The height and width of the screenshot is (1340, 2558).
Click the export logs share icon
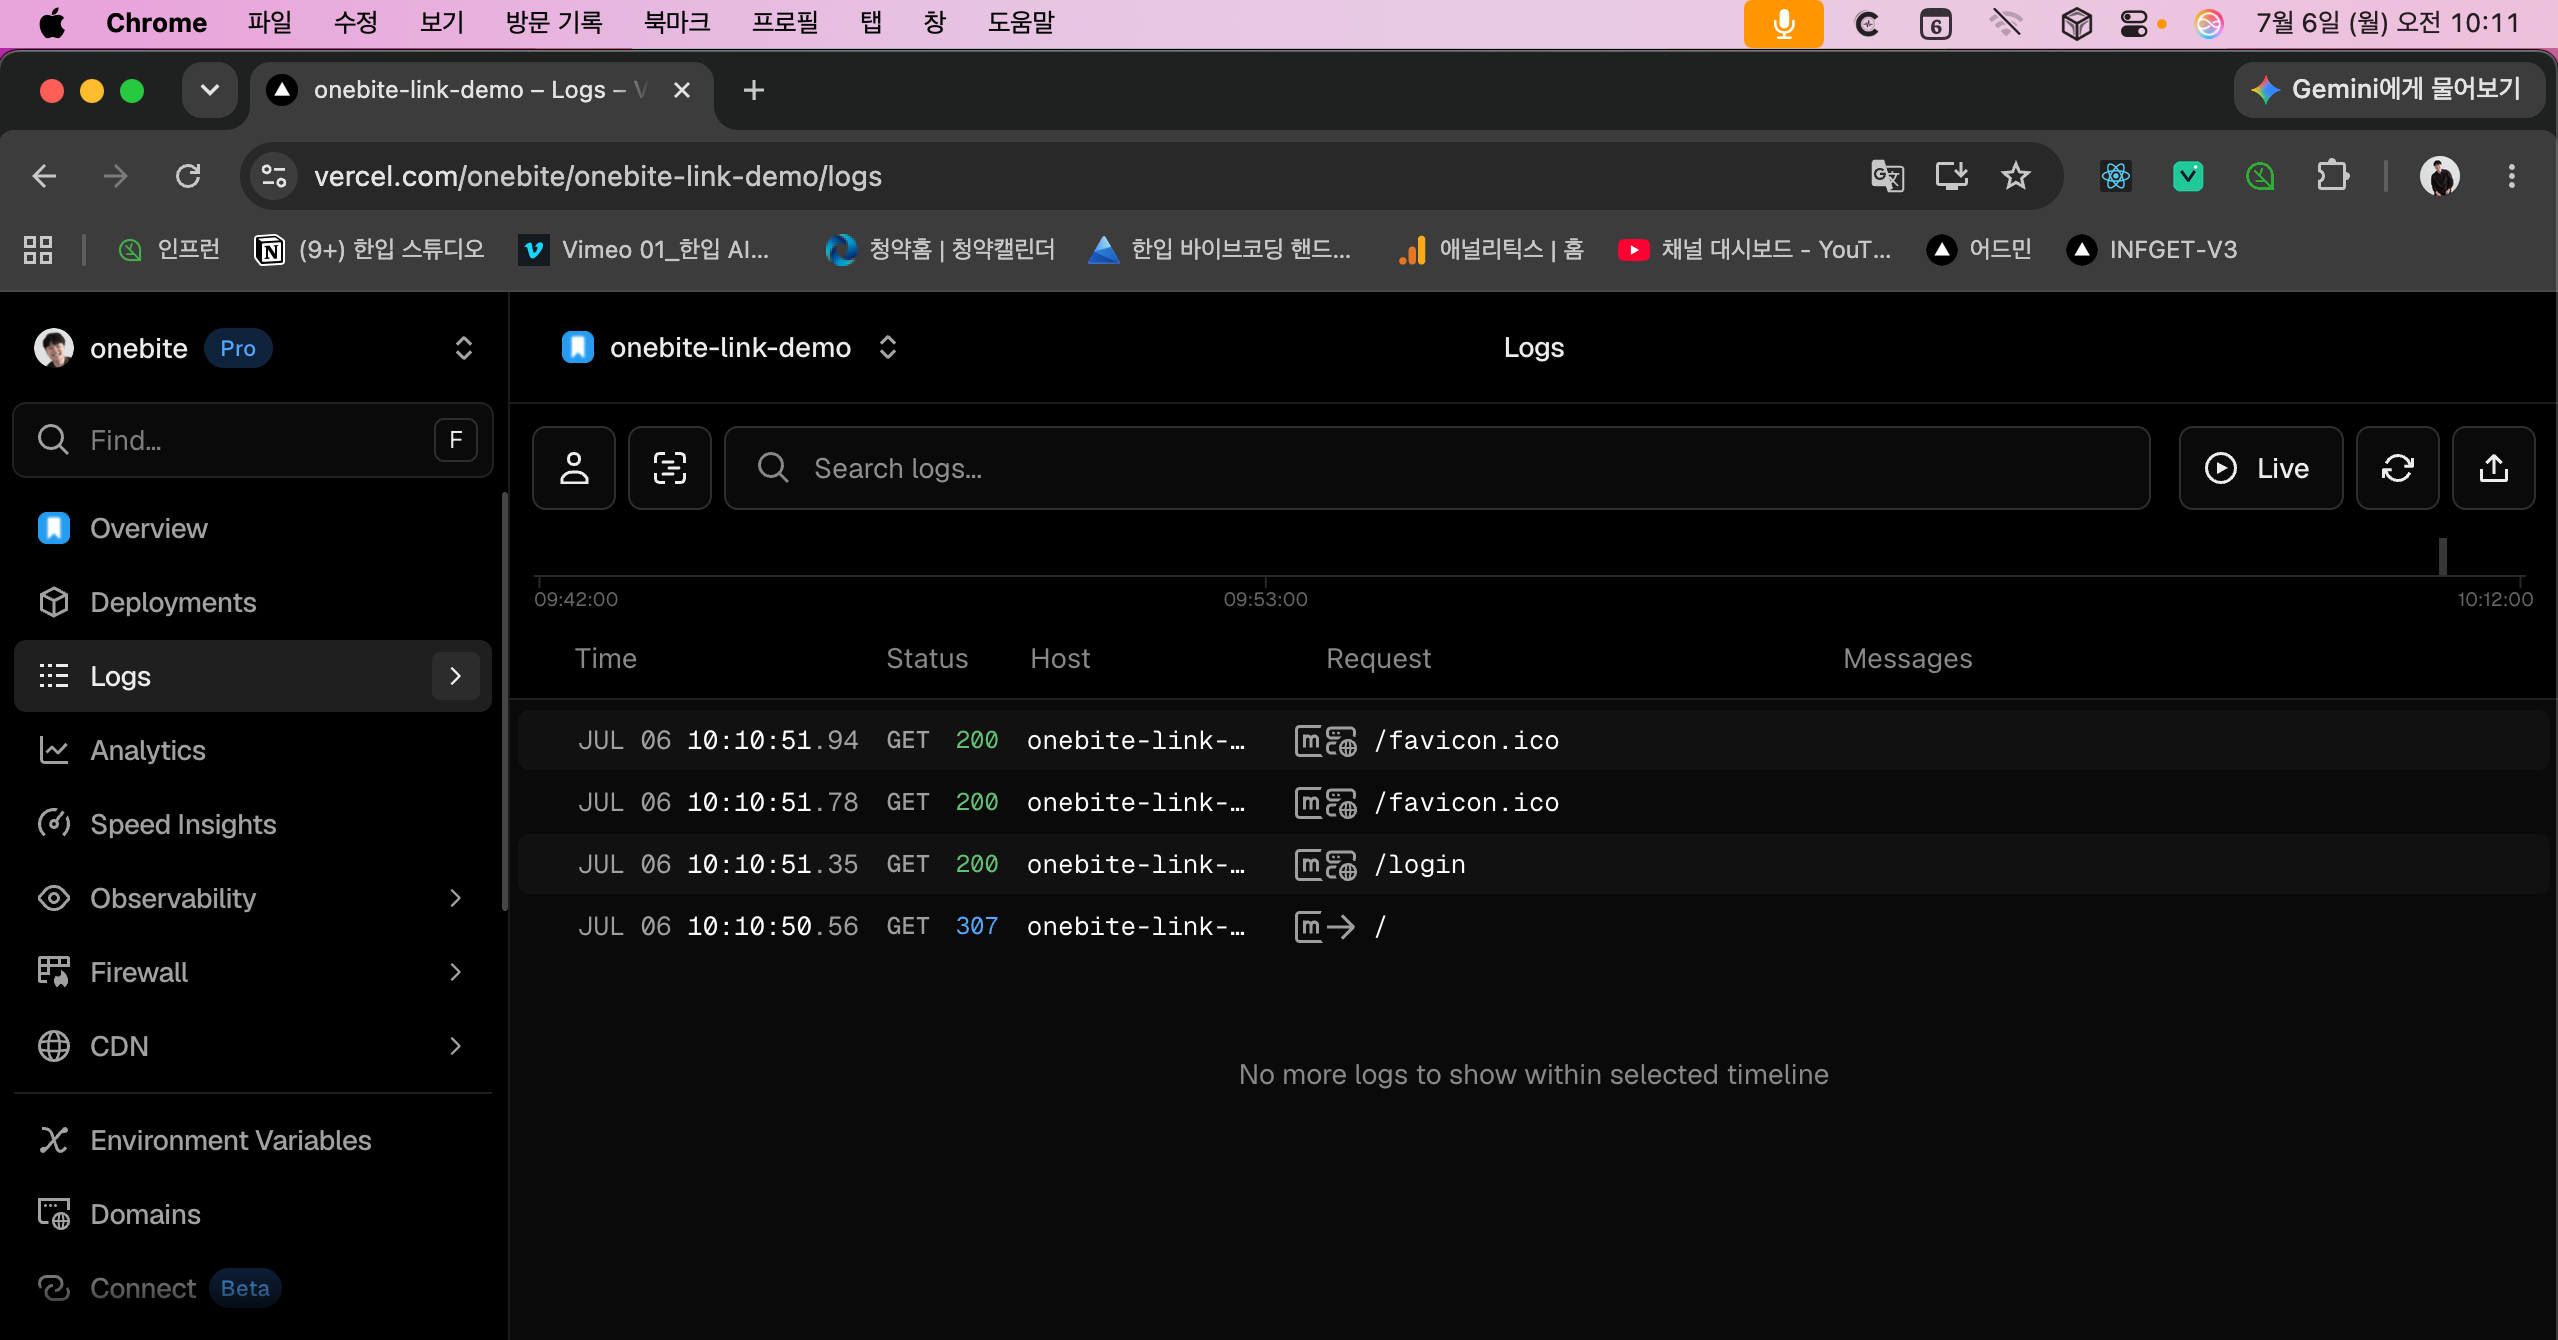(2493, 468)
